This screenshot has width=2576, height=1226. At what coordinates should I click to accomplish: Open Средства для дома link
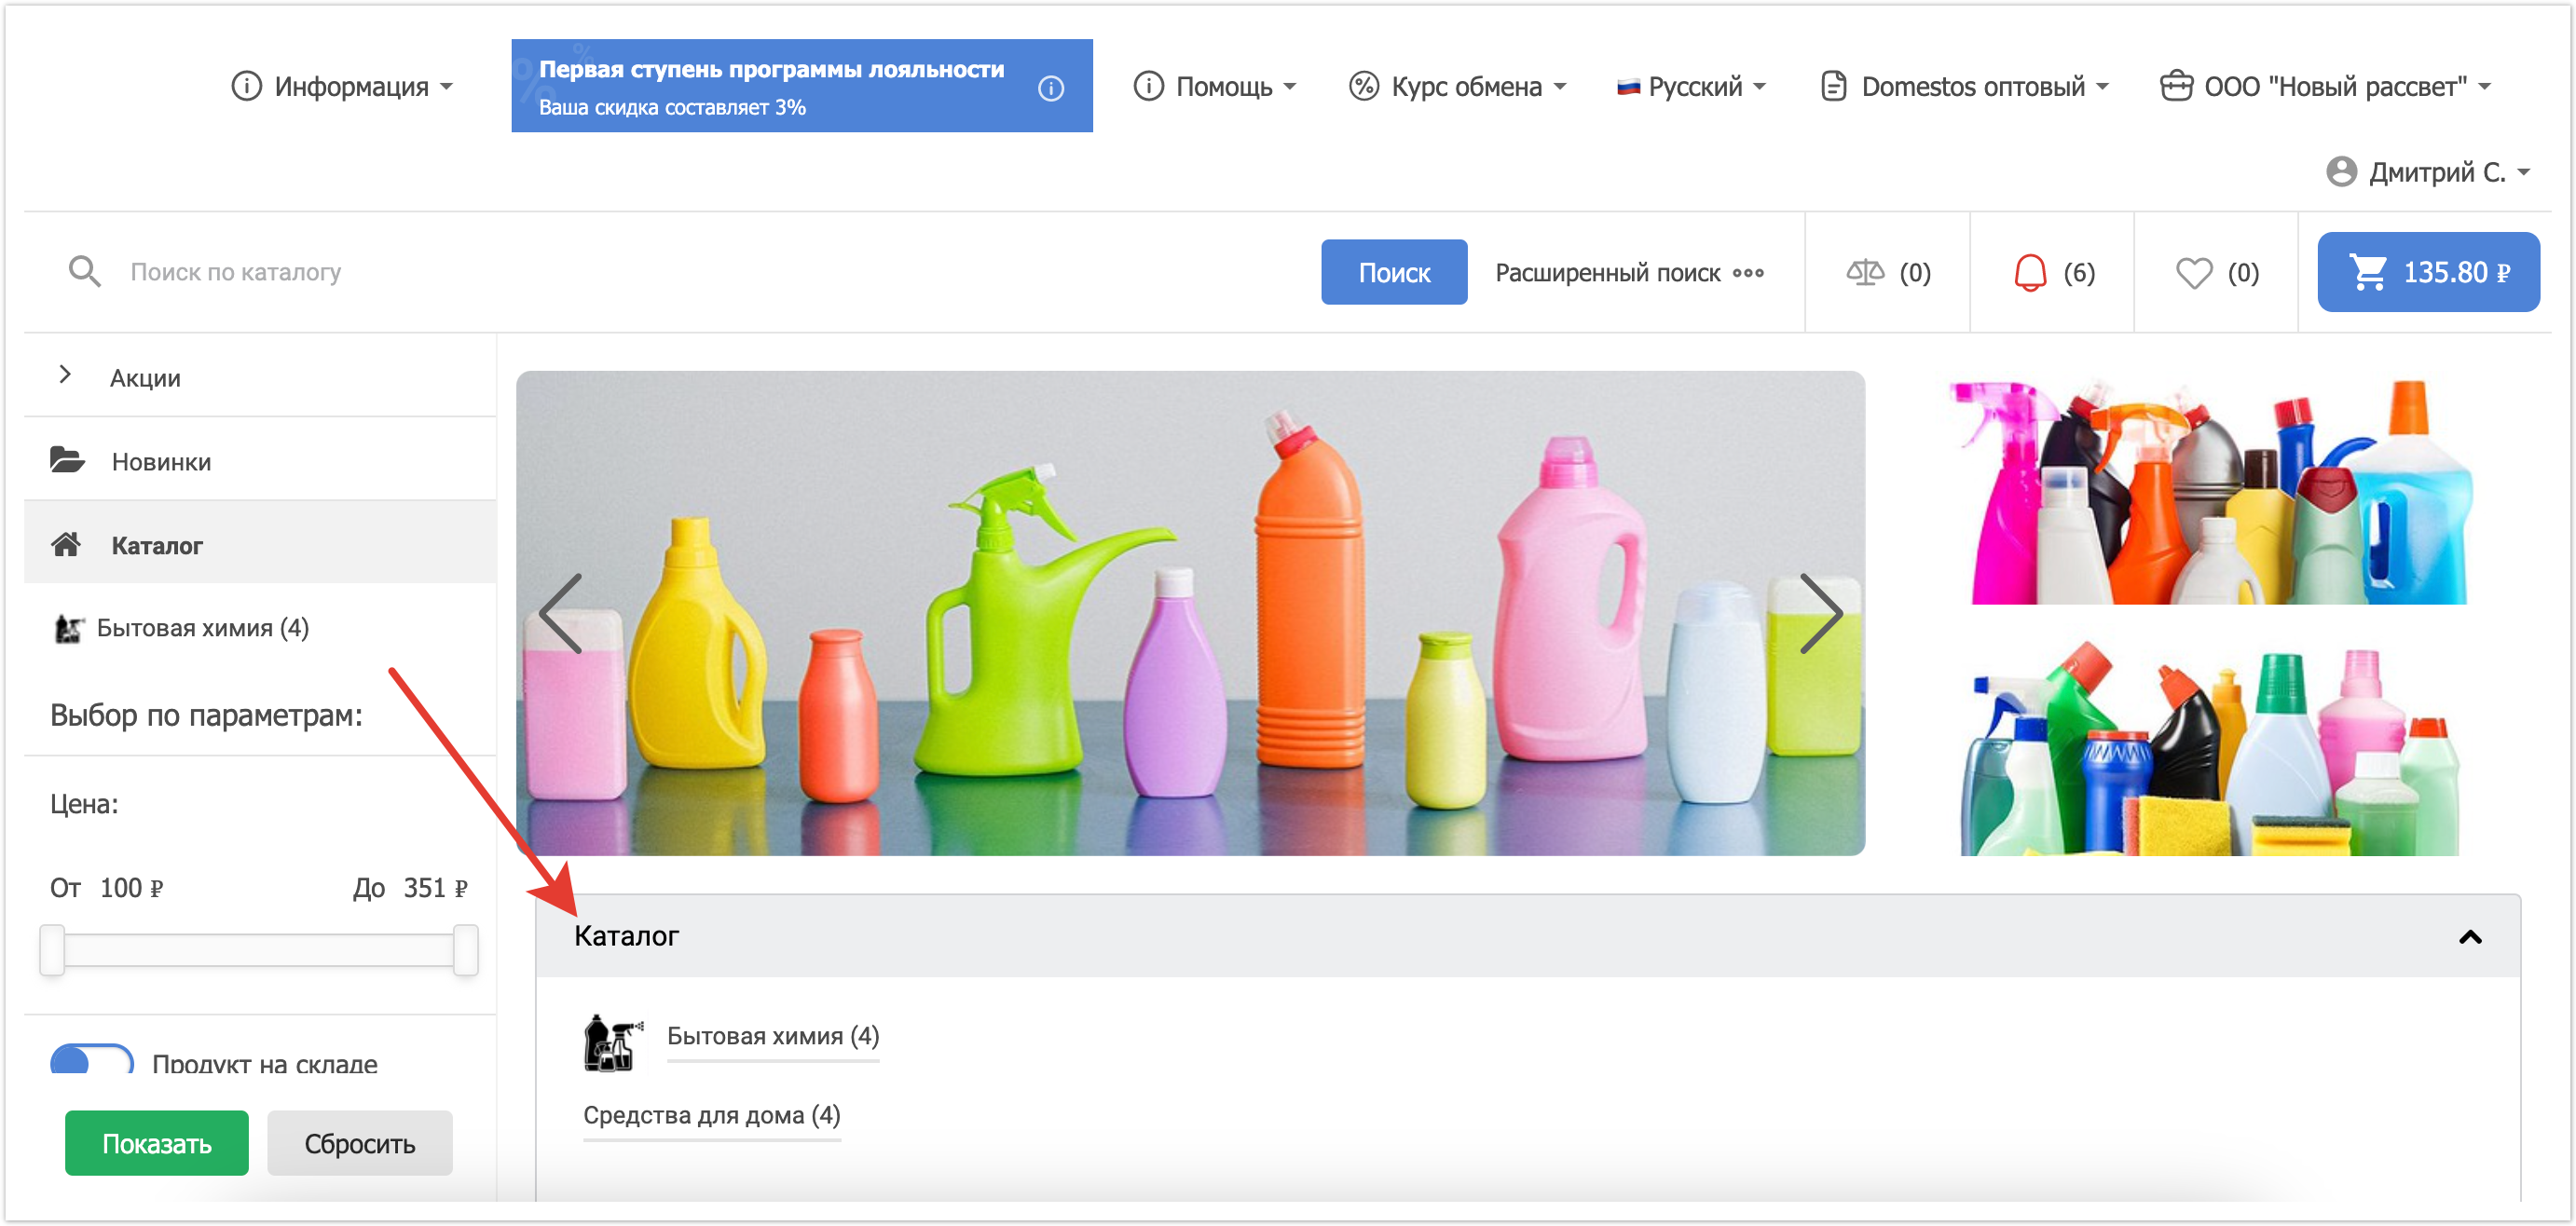pos(711,1114)
